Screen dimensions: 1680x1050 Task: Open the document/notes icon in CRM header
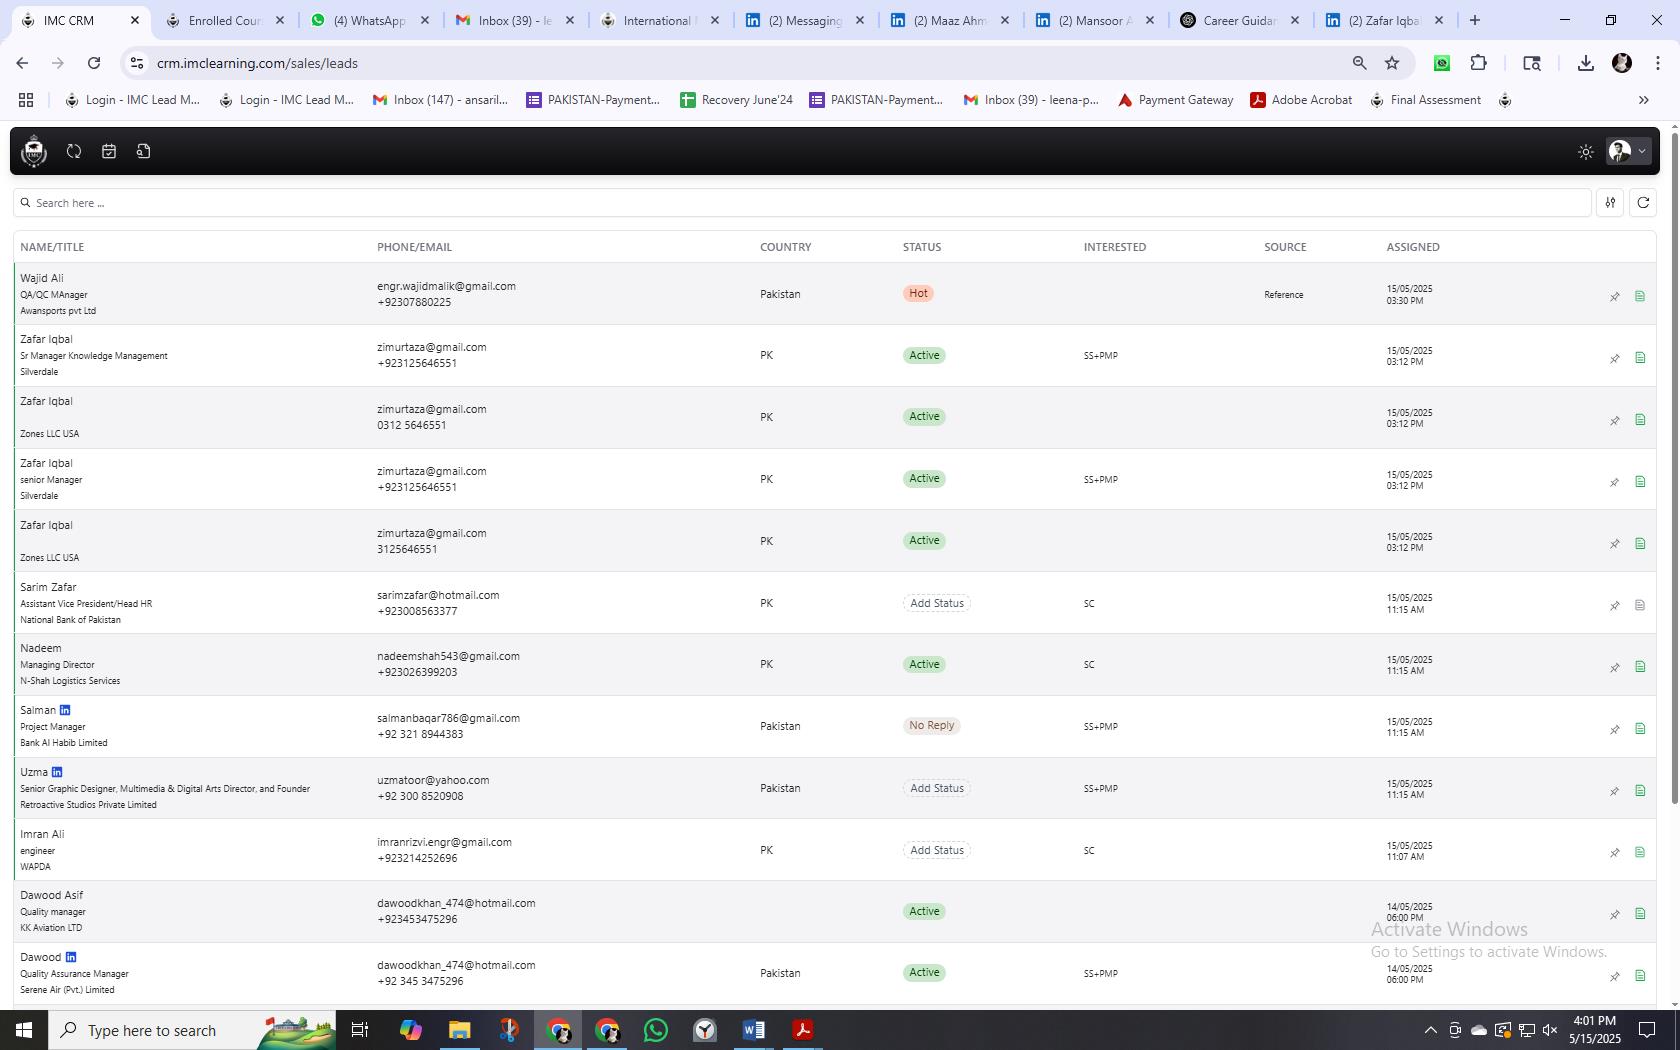143,151
